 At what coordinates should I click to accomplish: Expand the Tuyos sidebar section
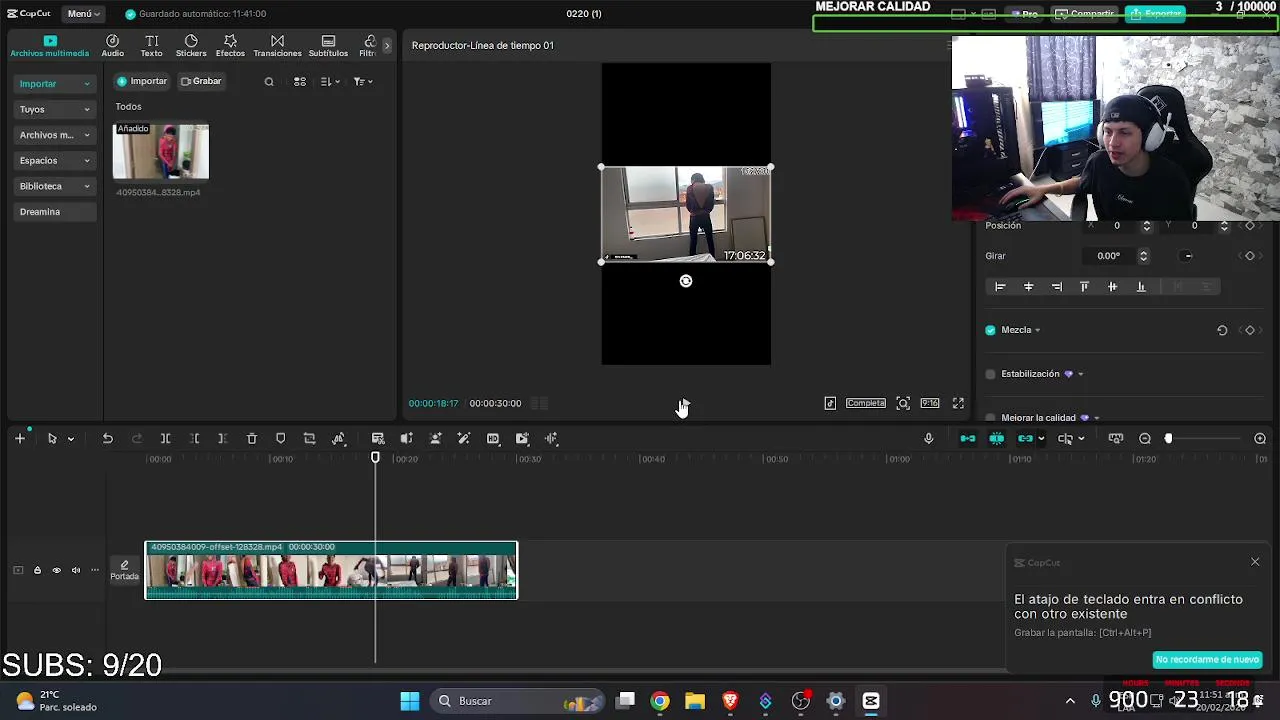[55, 109]
